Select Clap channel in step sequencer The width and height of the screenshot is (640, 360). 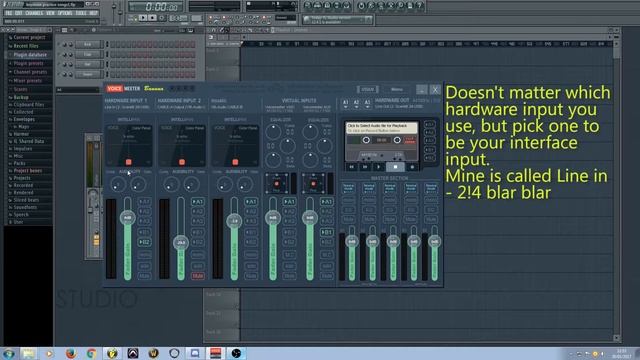click(88, 54)
